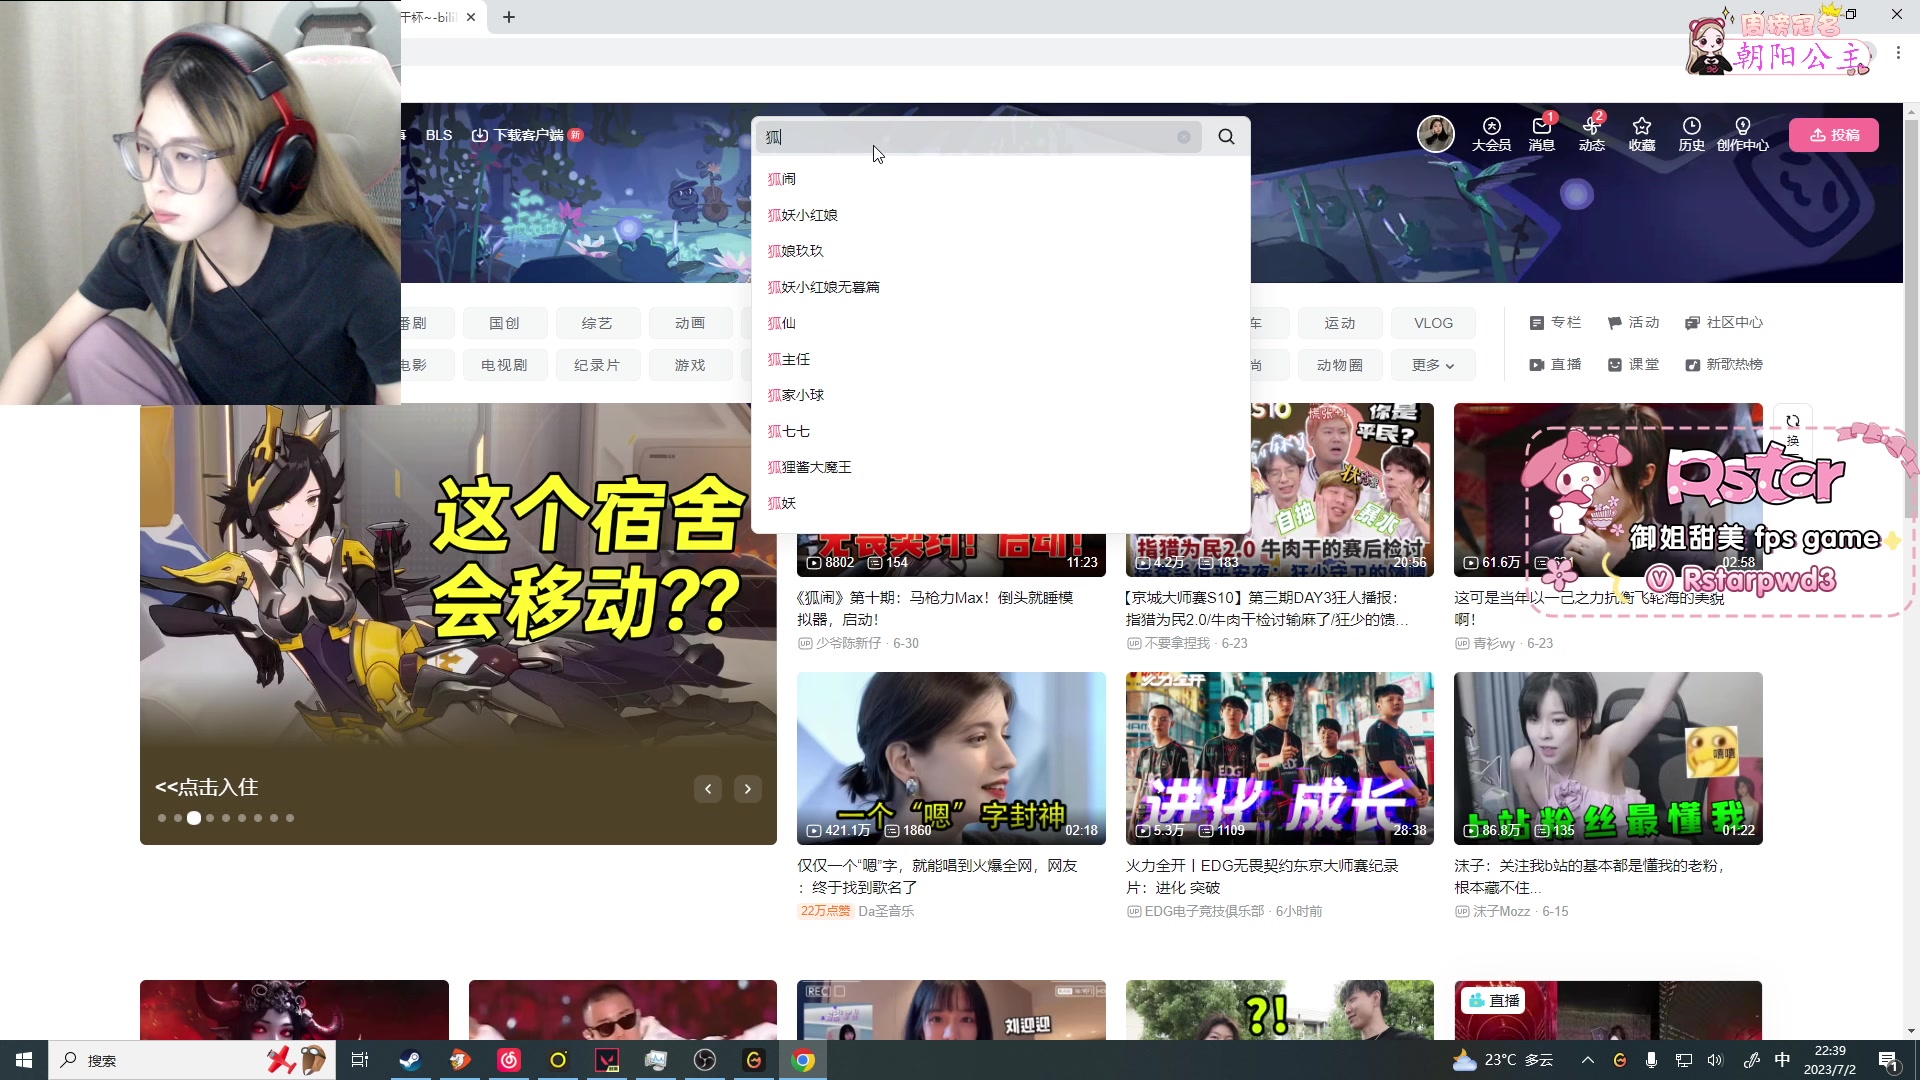Show previous carousel slide
The height and width of the screenshot is (1080, 1920).
(708, 789)
